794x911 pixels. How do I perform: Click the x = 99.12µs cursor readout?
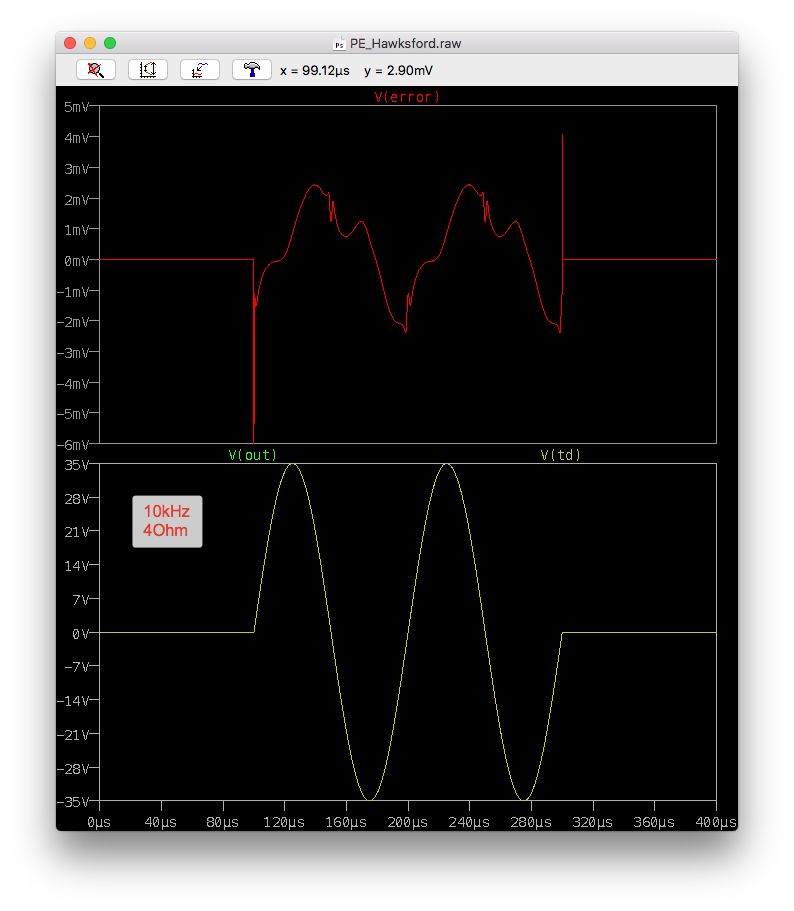click(x=315, y=71)
